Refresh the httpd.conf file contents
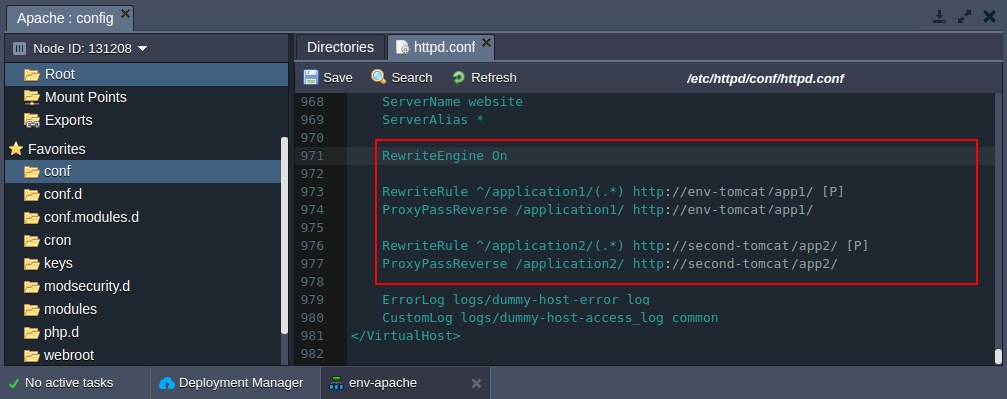 coord(484,78)
